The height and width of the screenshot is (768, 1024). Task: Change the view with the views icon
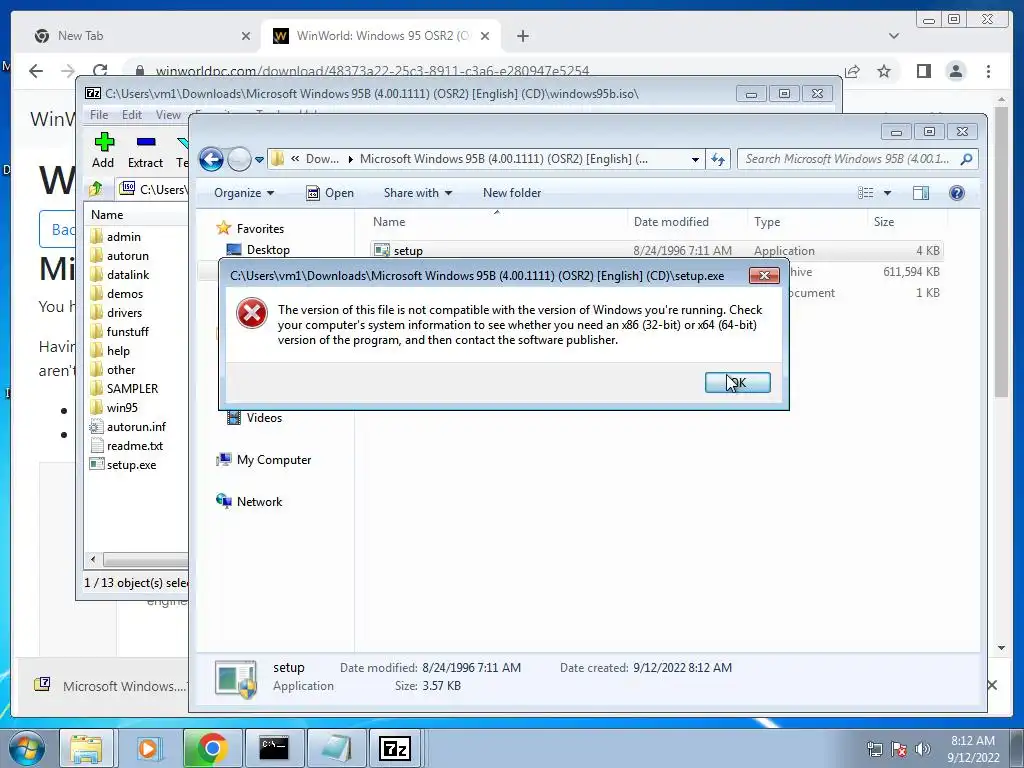pyautogui.click(x=865, y=193)
